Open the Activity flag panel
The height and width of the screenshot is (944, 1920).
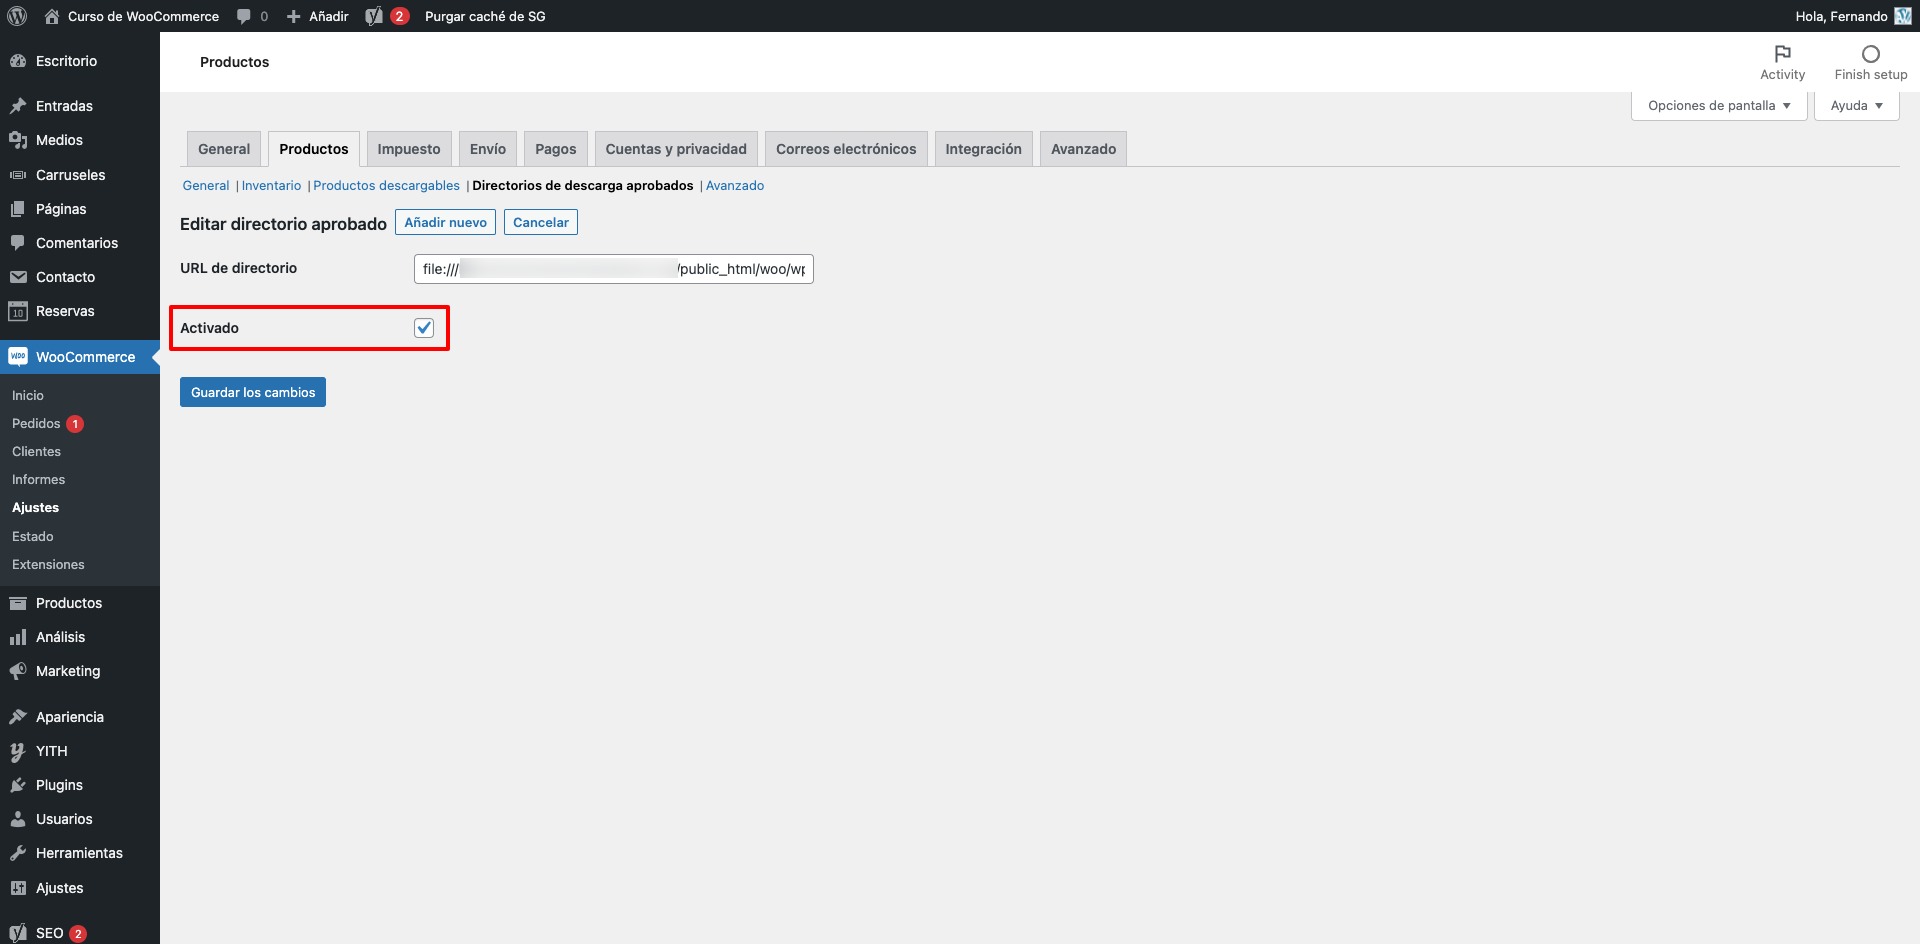click(1782, 62)
